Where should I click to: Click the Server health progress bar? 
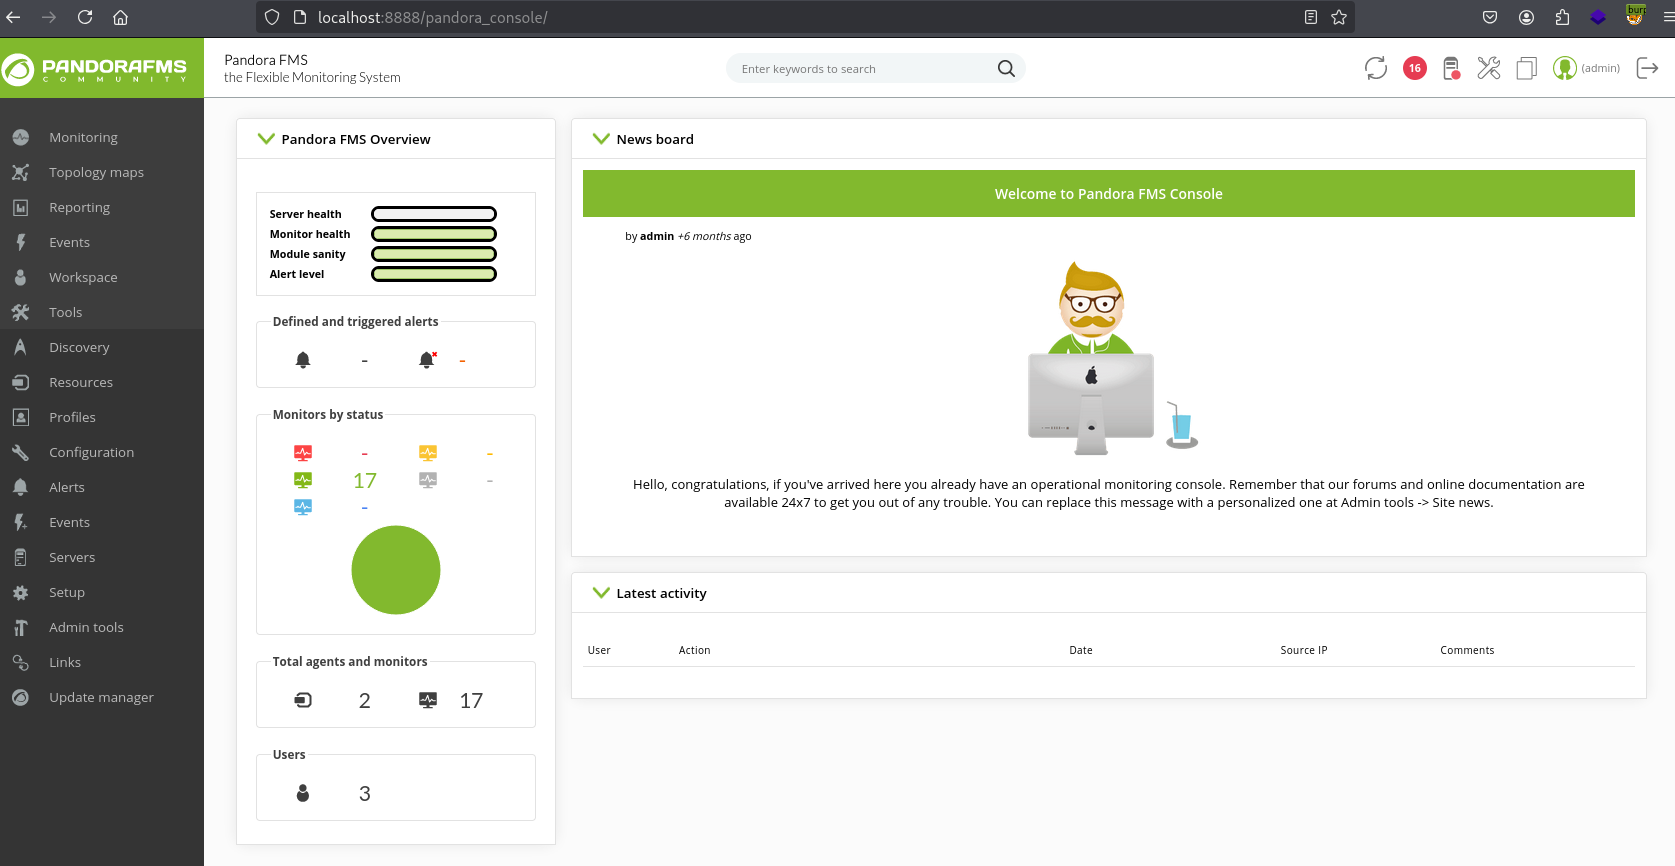pos(434,214)
